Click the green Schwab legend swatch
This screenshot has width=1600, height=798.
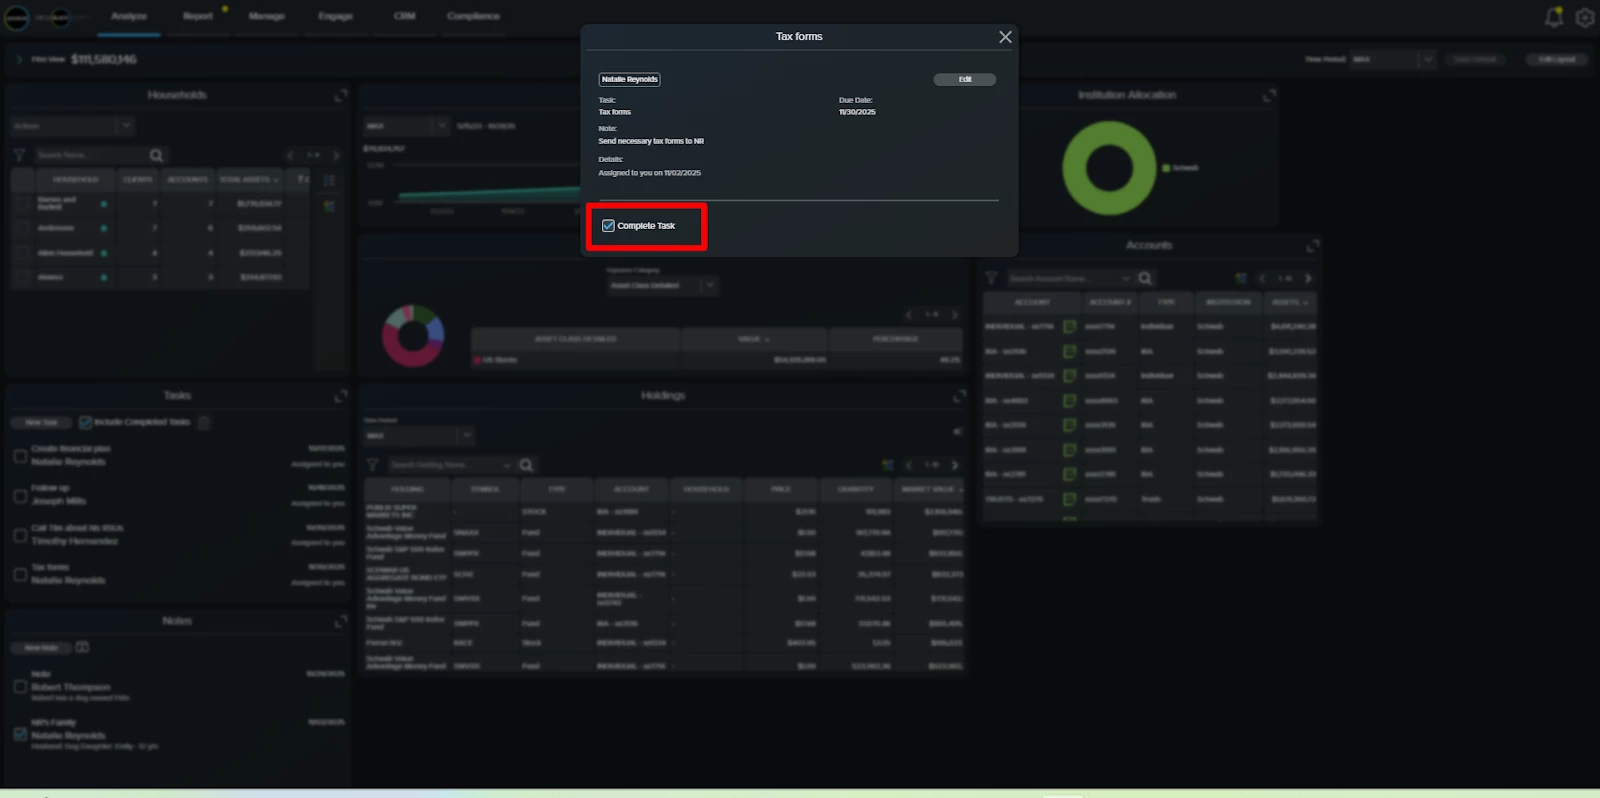click(x=1166, y=168)
